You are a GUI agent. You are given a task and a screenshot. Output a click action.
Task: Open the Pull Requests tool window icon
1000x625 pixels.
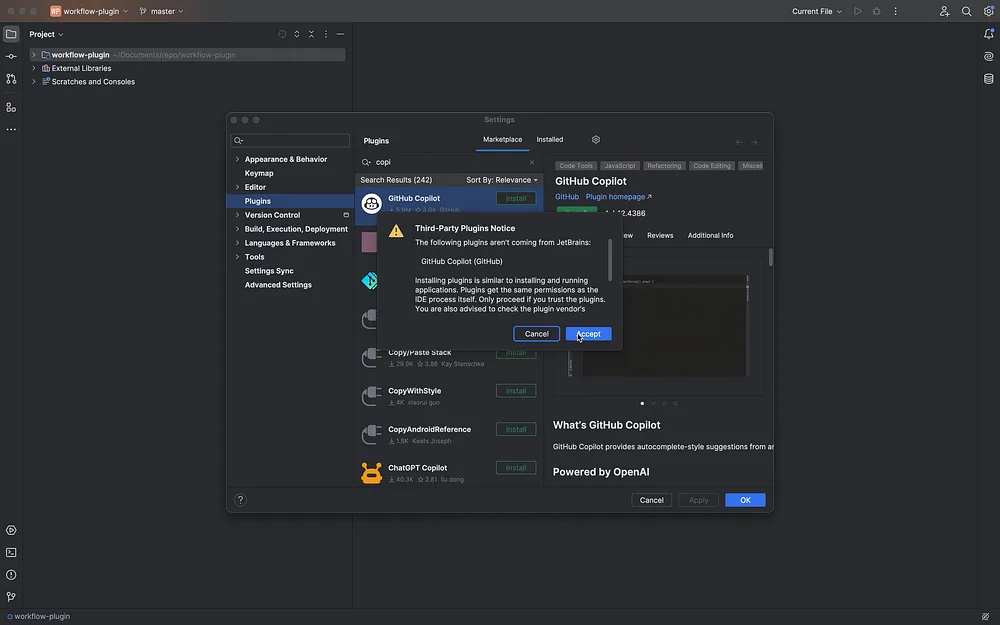(x=11, y=79)
